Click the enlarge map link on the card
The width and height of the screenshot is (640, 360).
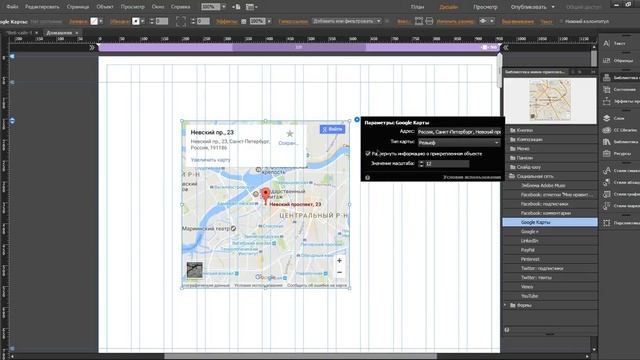tap(211, 160)
